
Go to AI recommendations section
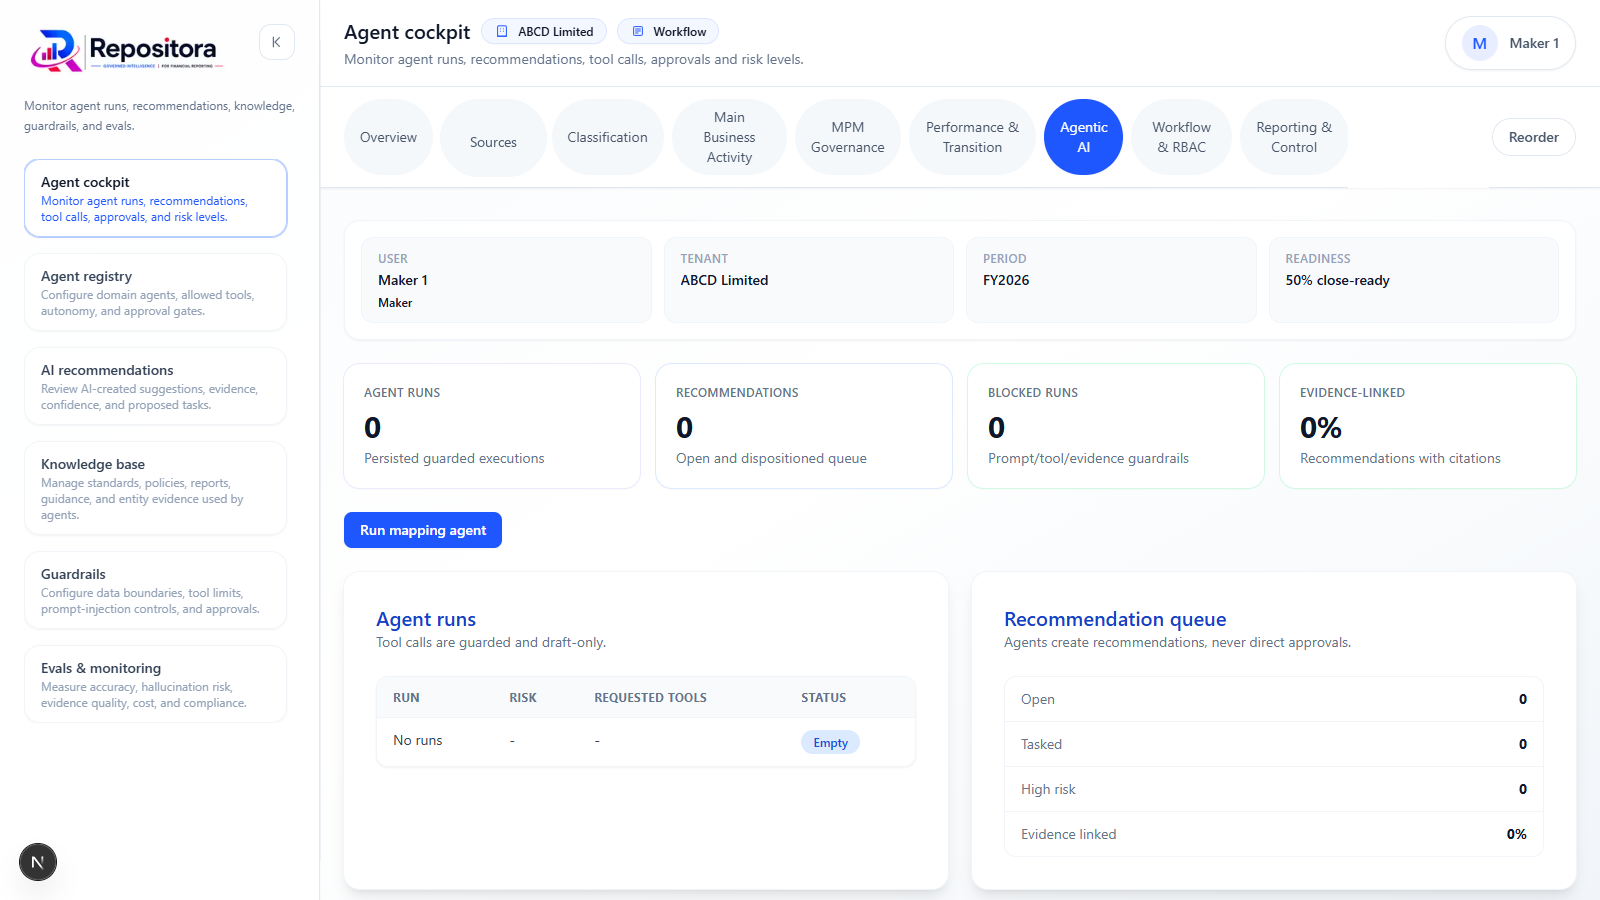coord(156,386)
